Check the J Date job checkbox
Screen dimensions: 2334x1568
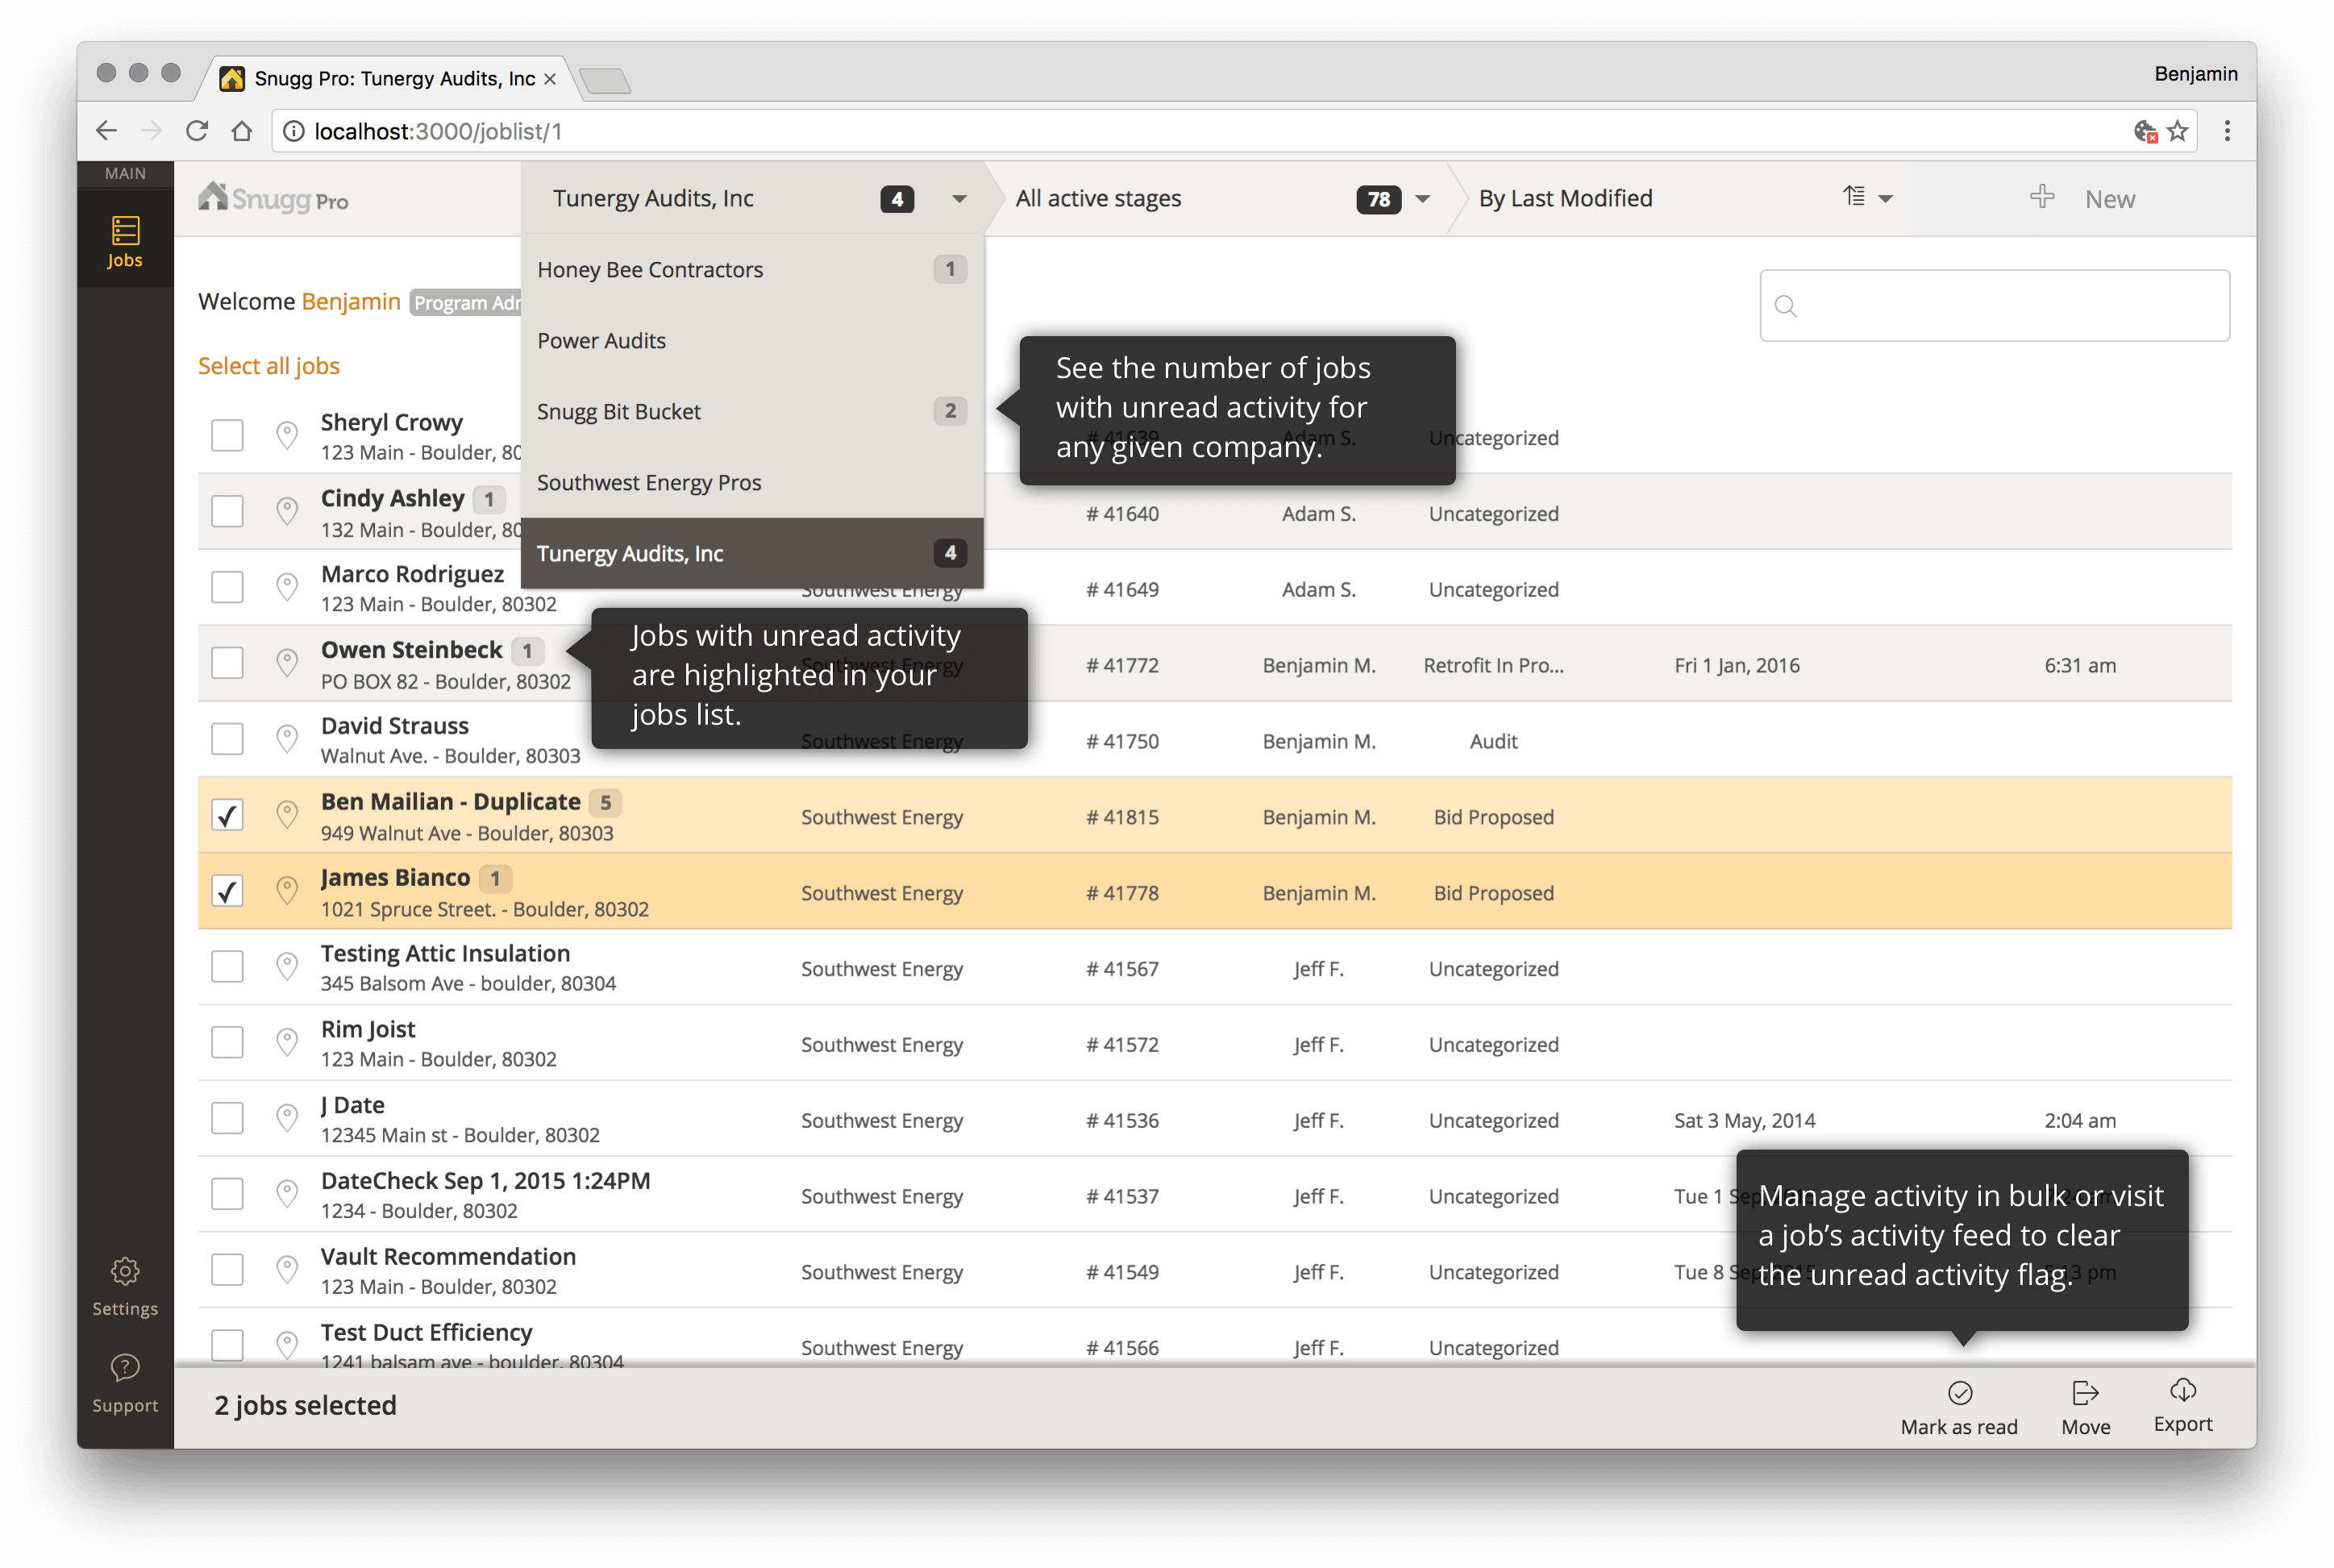[x=227, y=1119]
